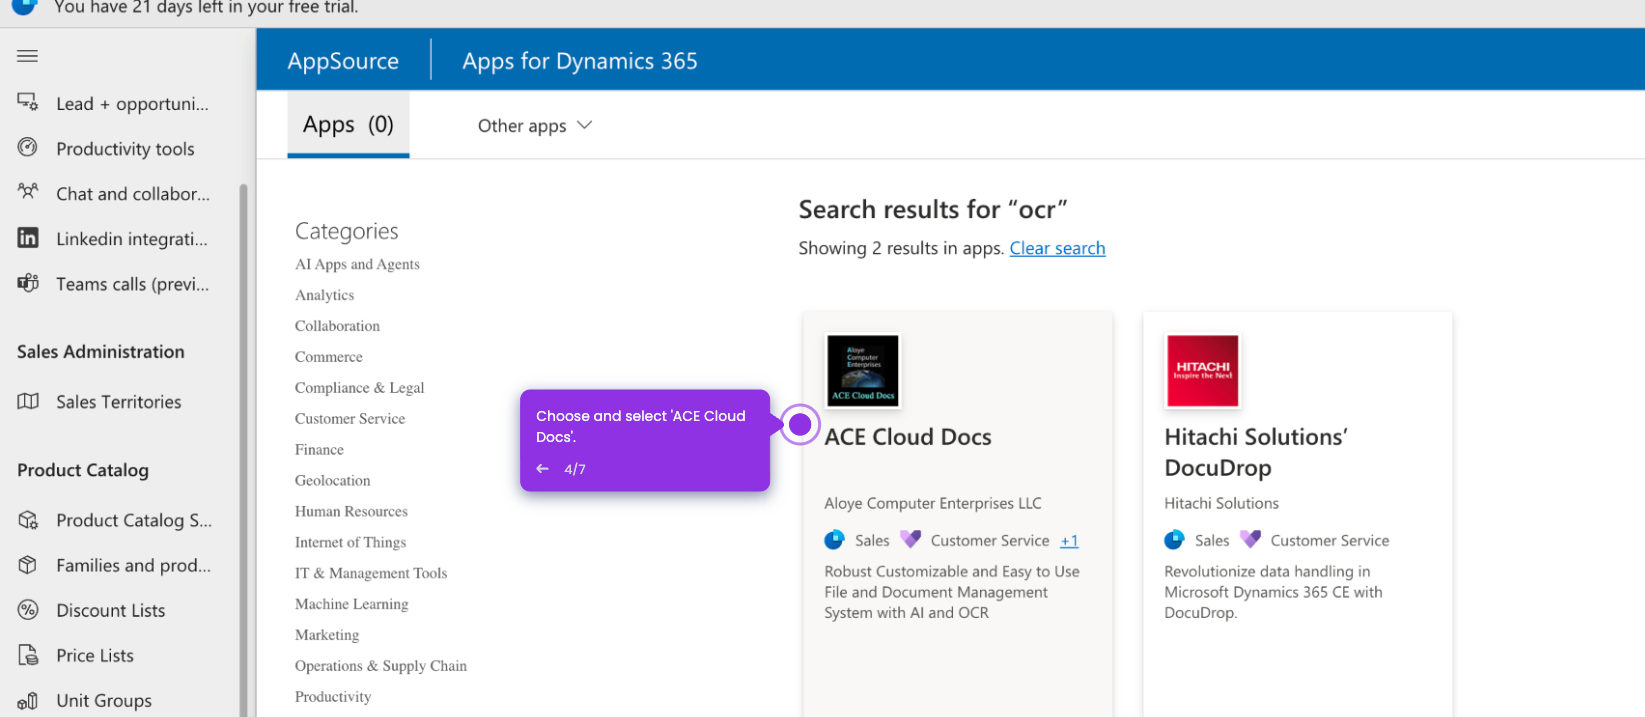Click the +1 more products link

1069,541
